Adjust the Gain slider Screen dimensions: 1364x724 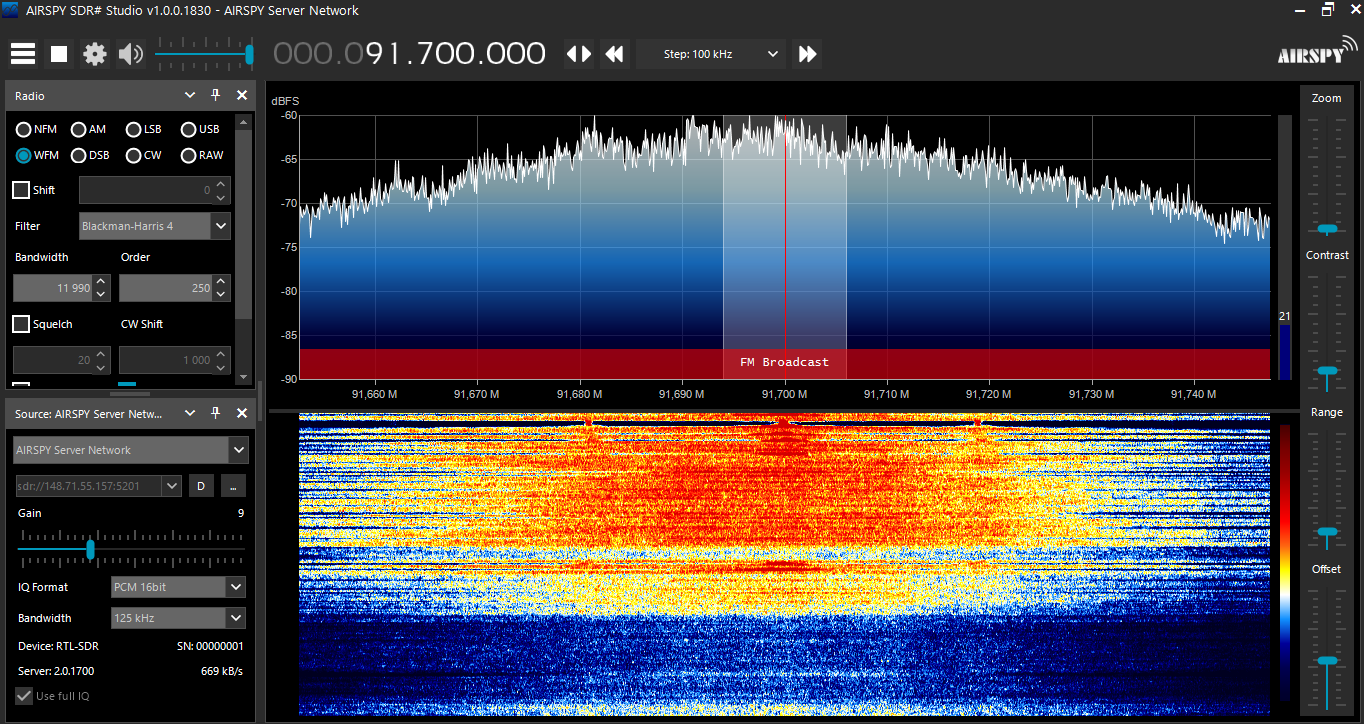[x=131, y=549]
